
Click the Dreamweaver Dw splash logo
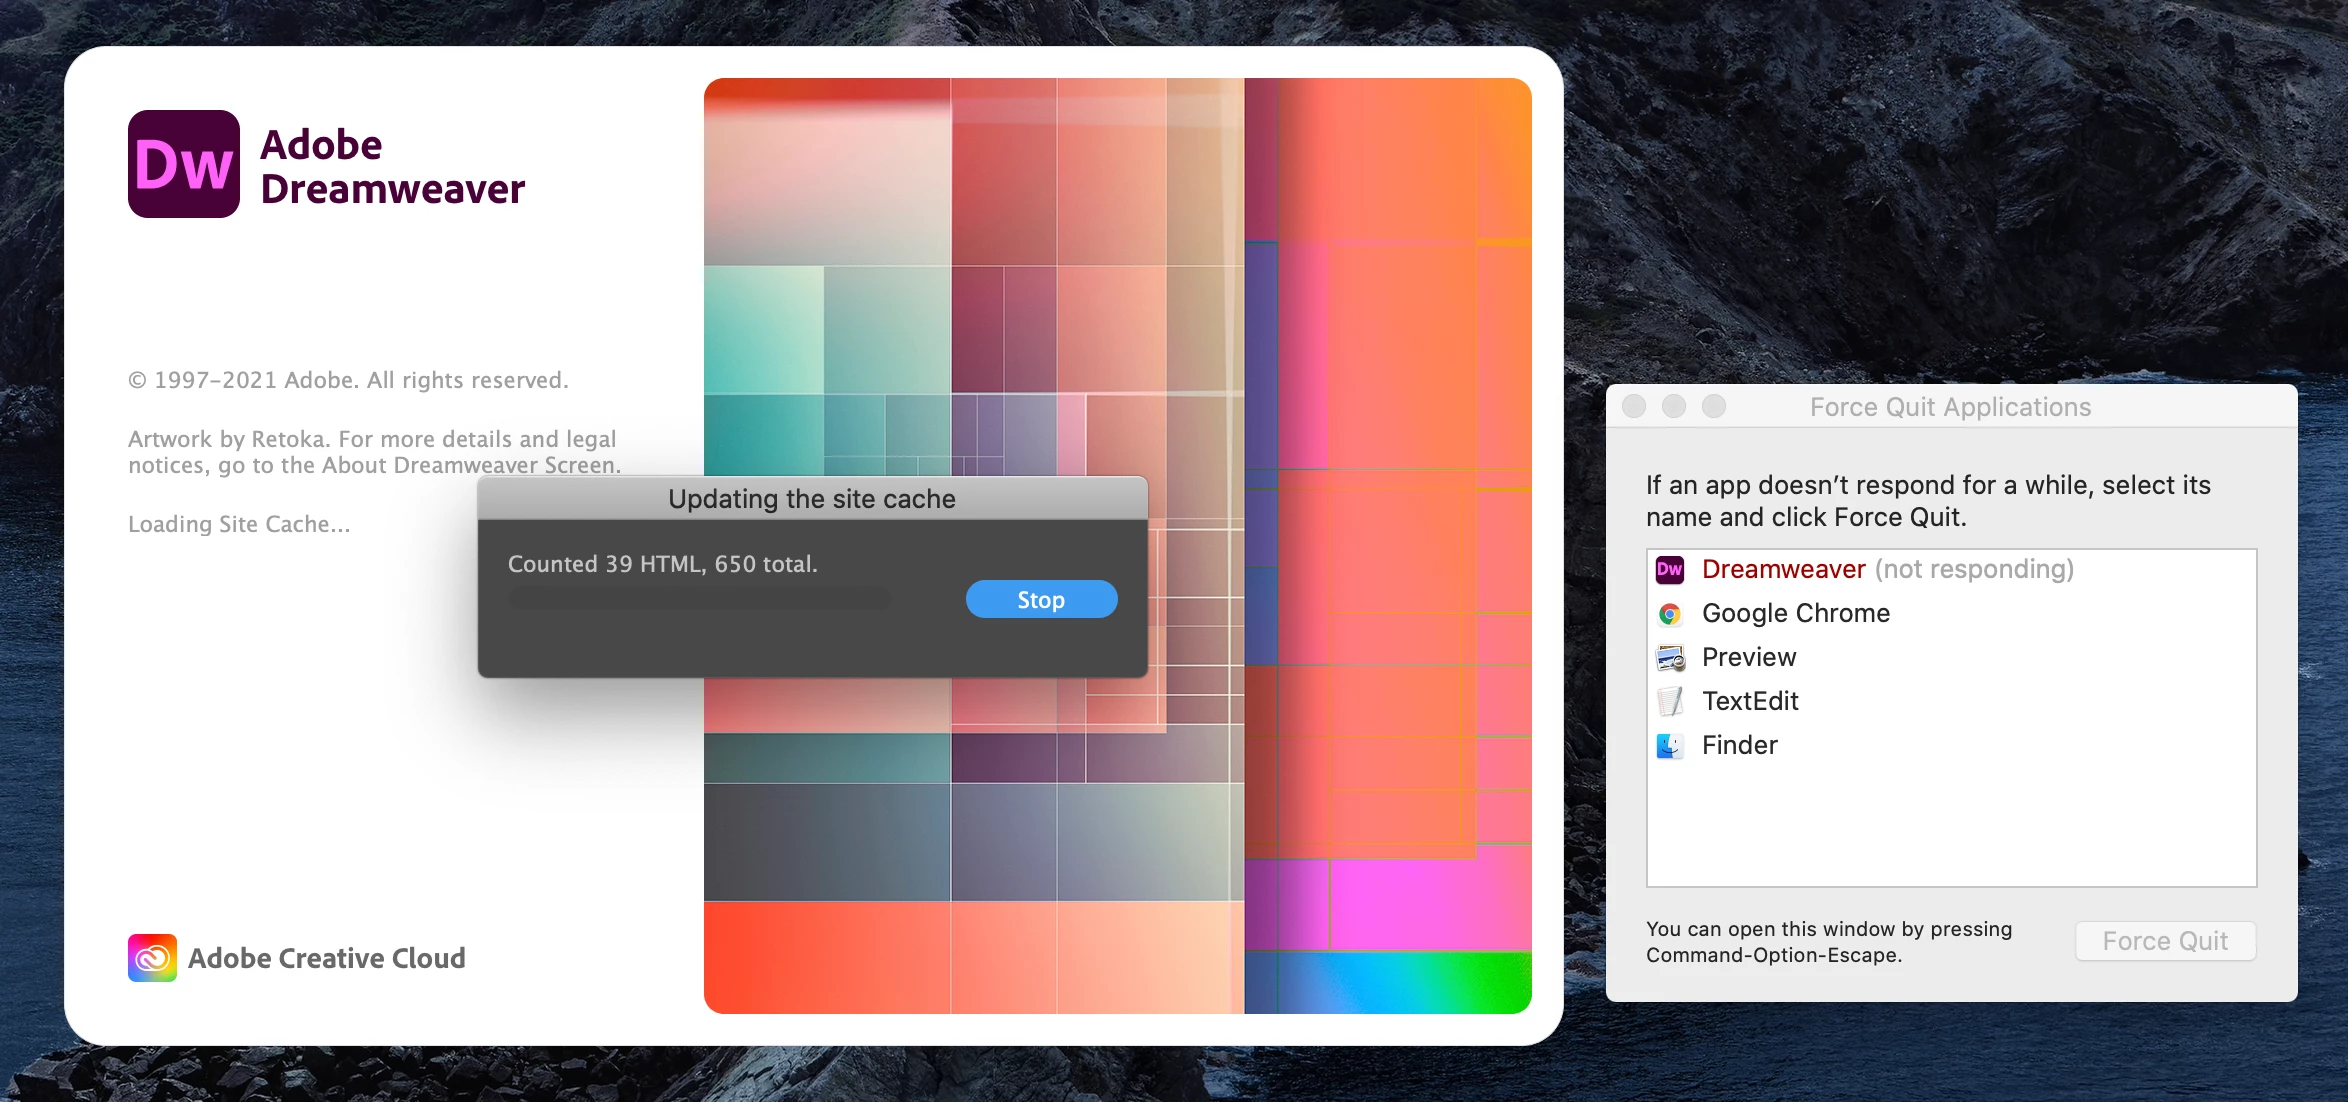click(x=184, y=164)
